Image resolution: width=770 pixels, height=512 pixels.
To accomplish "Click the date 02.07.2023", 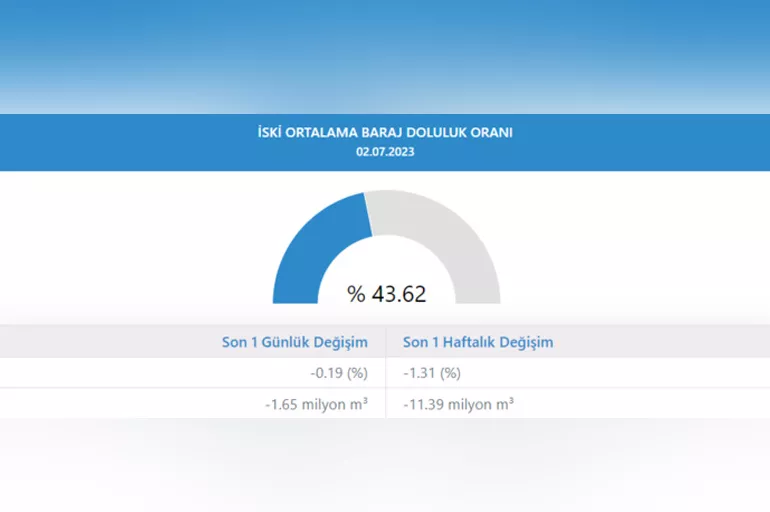I will (x=385, y=152).
